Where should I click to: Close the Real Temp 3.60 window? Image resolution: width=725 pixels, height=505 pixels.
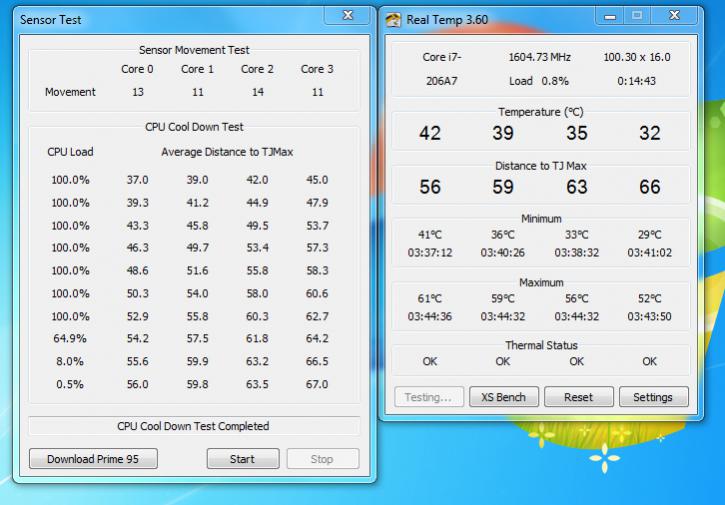[x=674, y=16]
